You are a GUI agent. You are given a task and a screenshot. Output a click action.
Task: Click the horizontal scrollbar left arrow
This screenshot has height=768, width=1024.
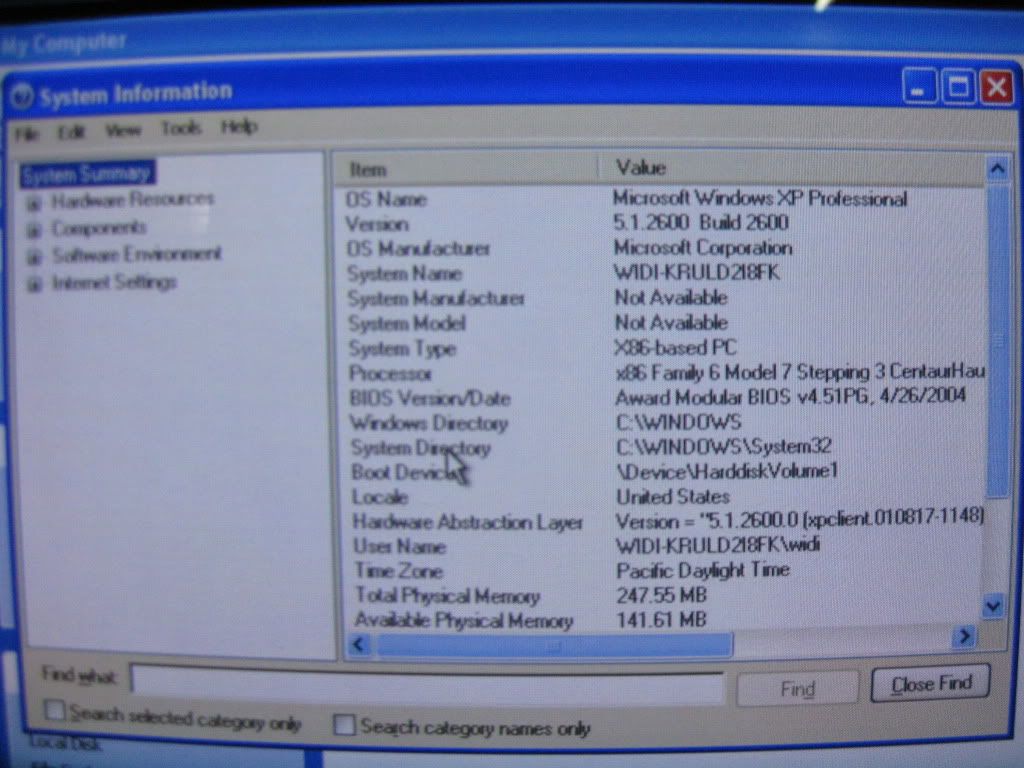359,645
